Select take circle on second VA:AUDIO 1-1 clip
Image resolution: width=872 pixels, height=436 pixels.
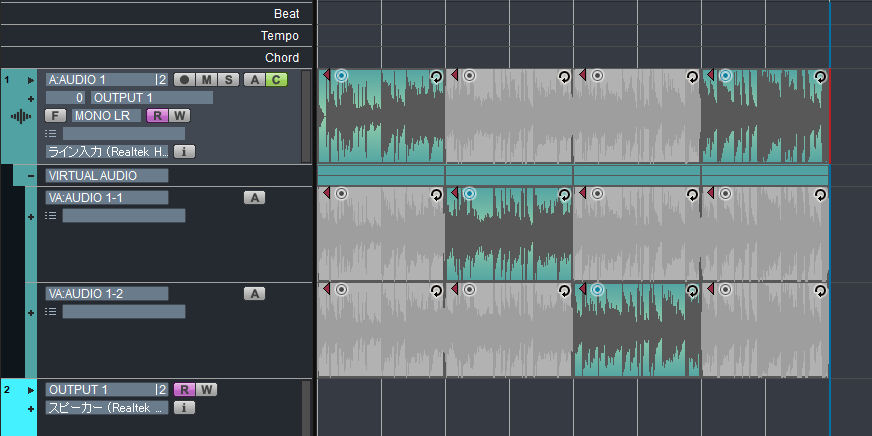(469, 193)
